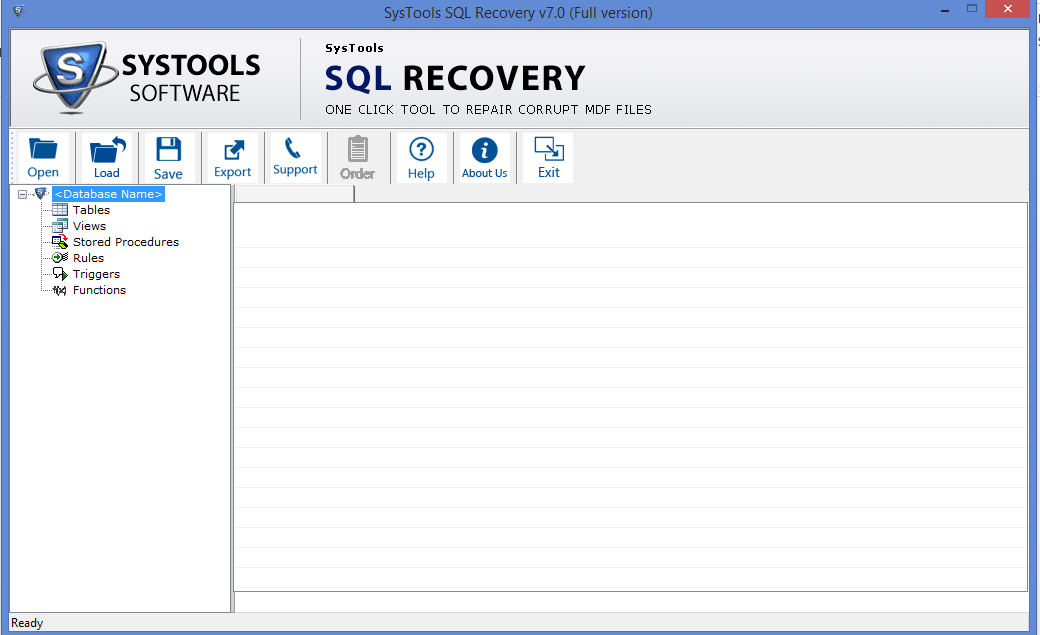Select Views label in tree

pyautogui.click(x=89, y=226)
